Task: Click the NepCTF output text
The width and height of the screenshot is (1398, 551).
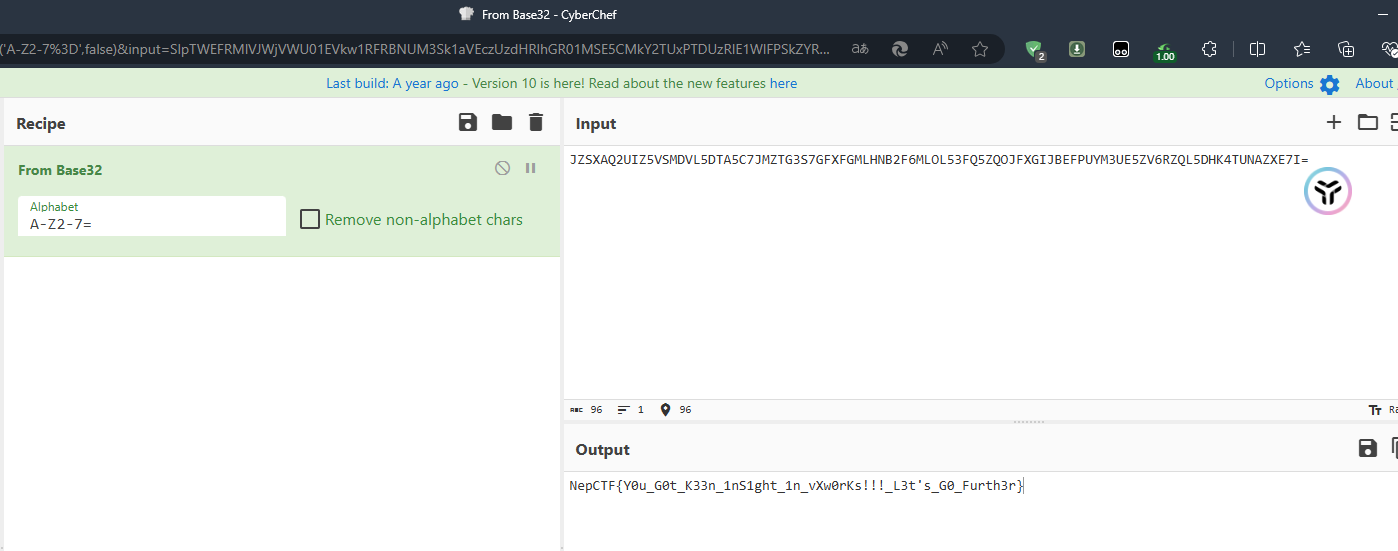Action: (x=796, y=486)
